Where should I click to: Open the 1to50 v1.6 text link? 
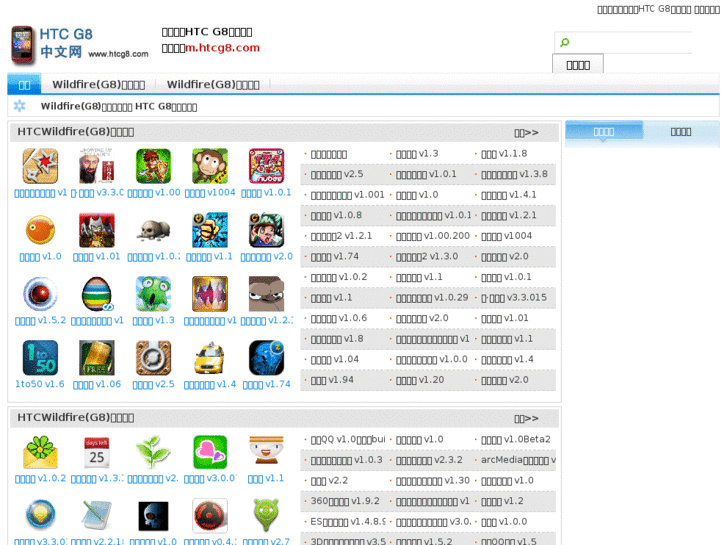coord(40,384)
